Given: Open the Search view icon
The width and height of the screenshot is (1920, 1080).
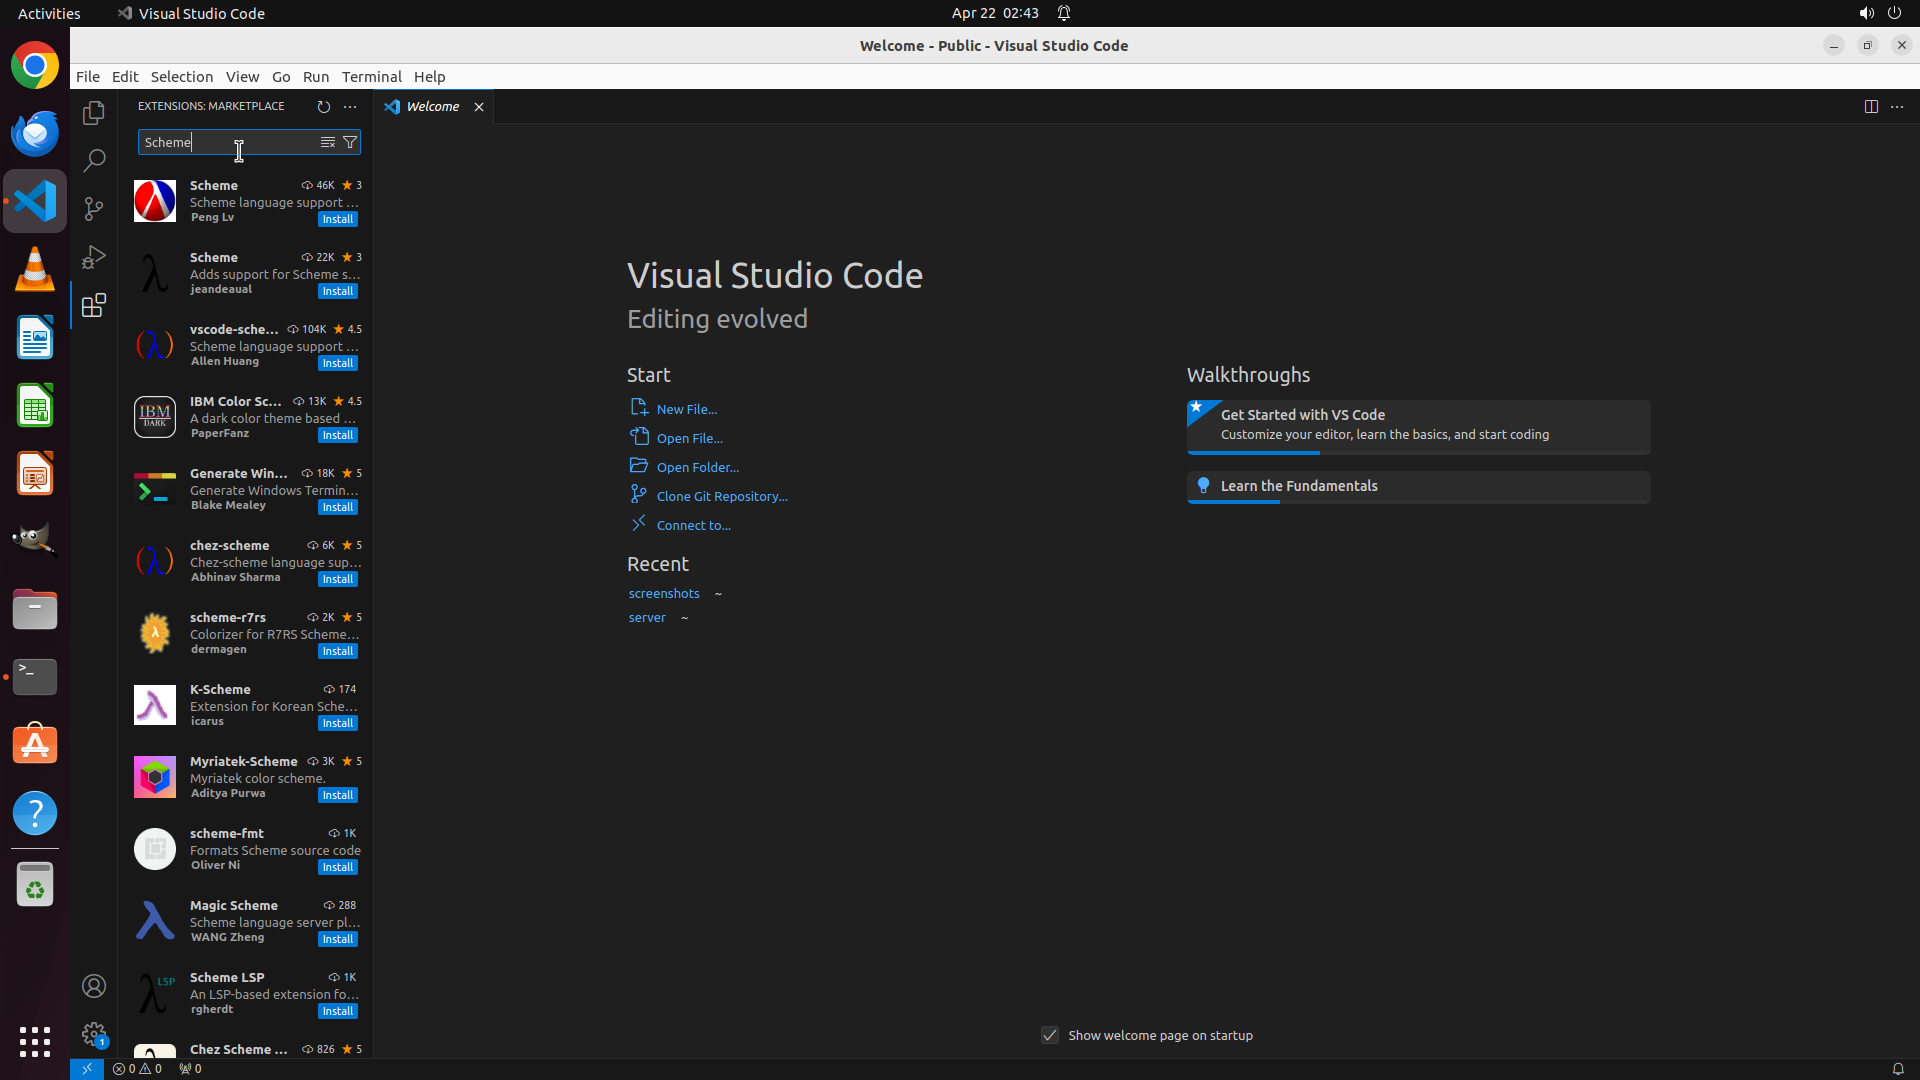Looking at the screenshot, I should (94, 160).
